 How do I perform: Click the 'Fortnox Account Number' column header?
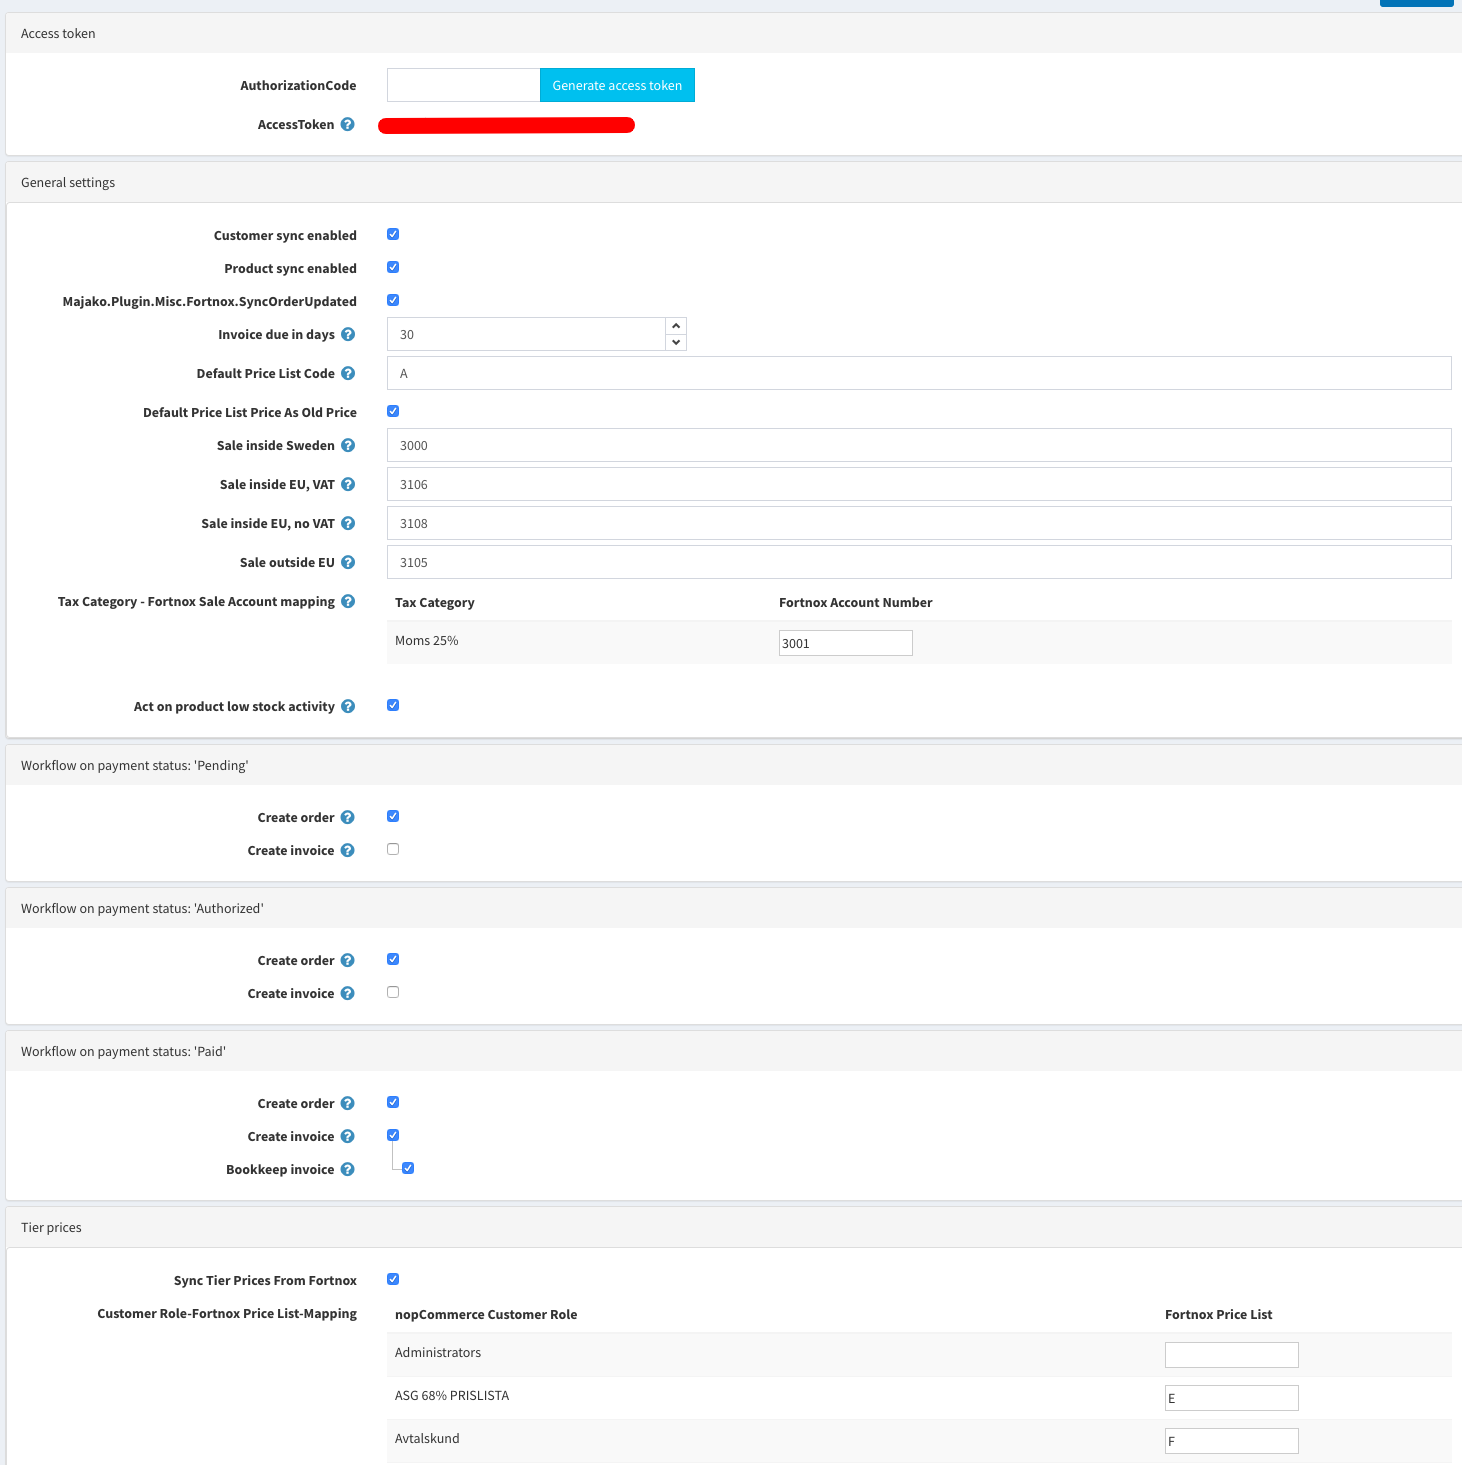pos(856,602)
